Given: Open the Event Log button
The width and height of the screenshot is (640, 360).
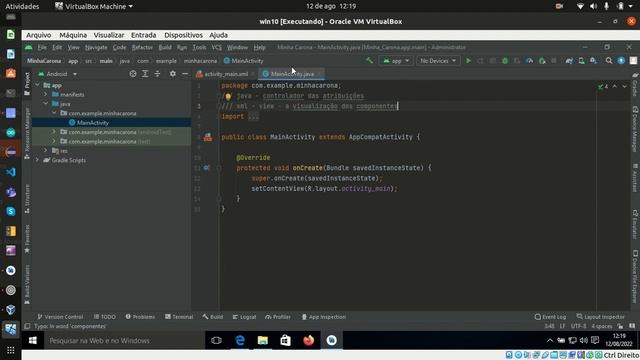Looking at the screenshot, I should click(550, 317).
